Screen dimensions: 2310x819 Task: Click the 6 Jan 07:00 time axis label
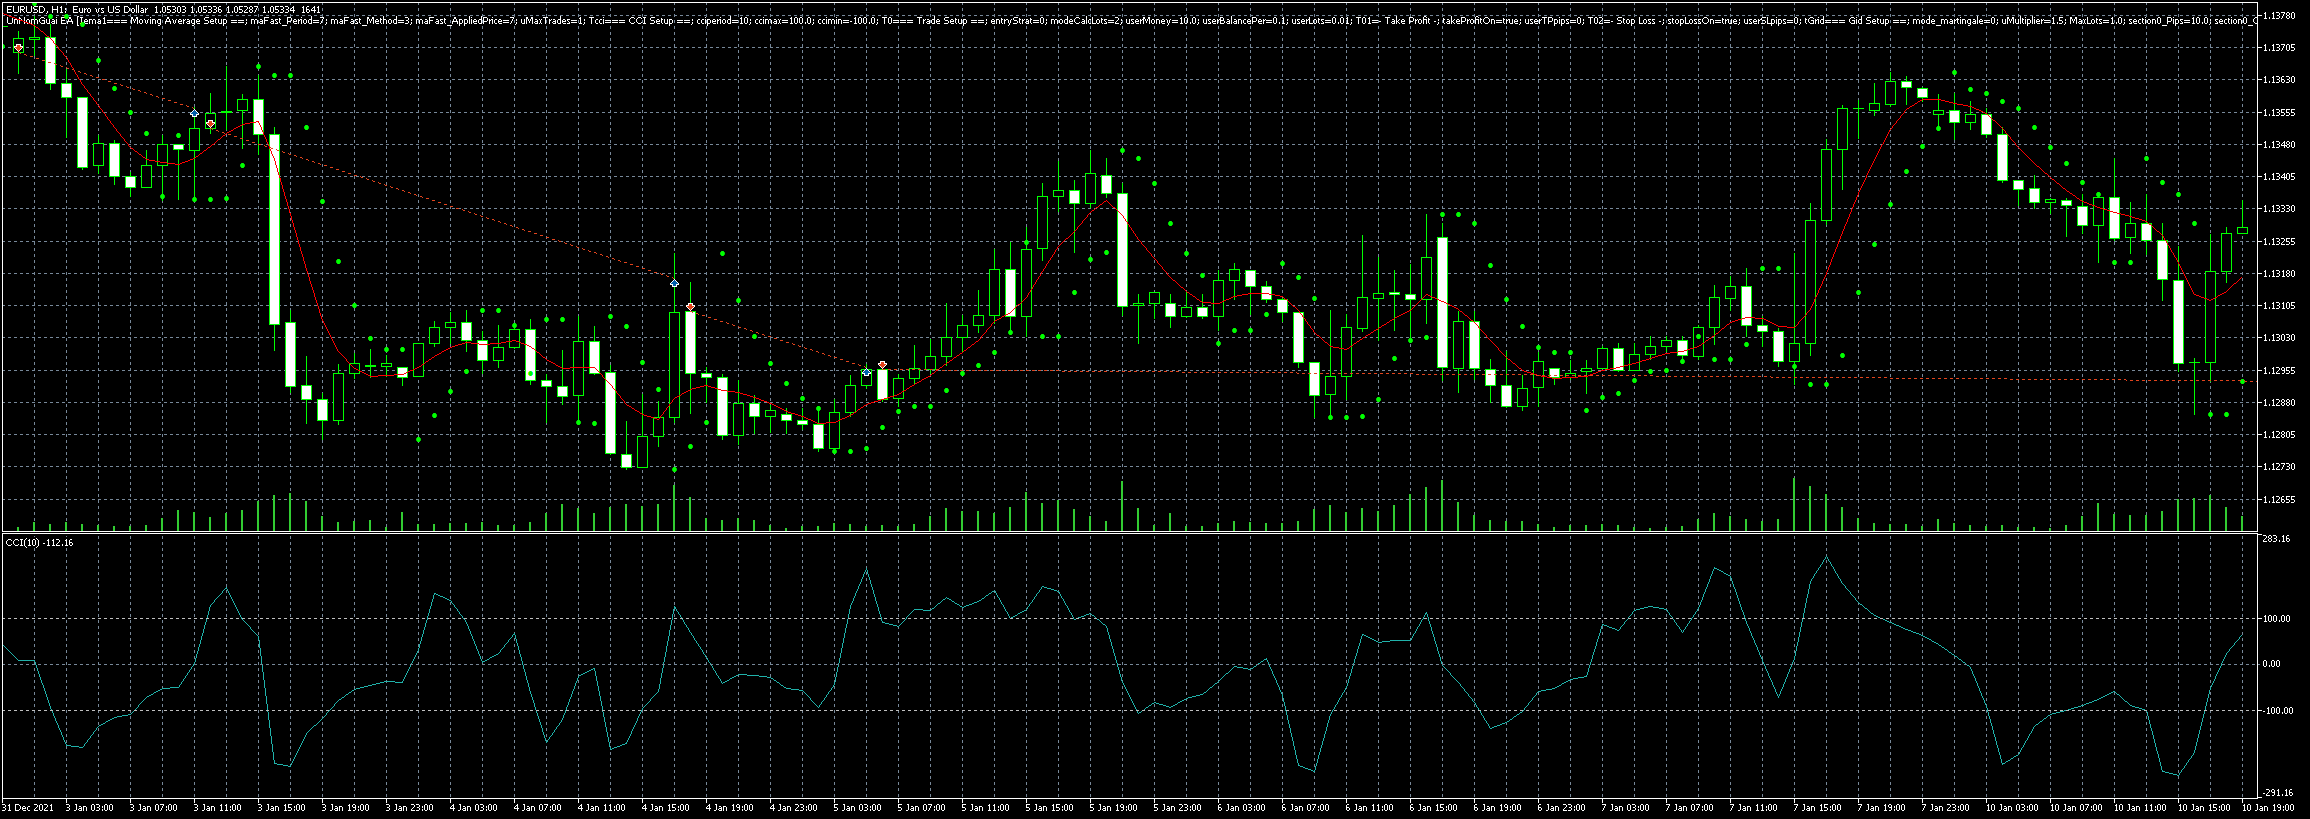coord(1305,807)
